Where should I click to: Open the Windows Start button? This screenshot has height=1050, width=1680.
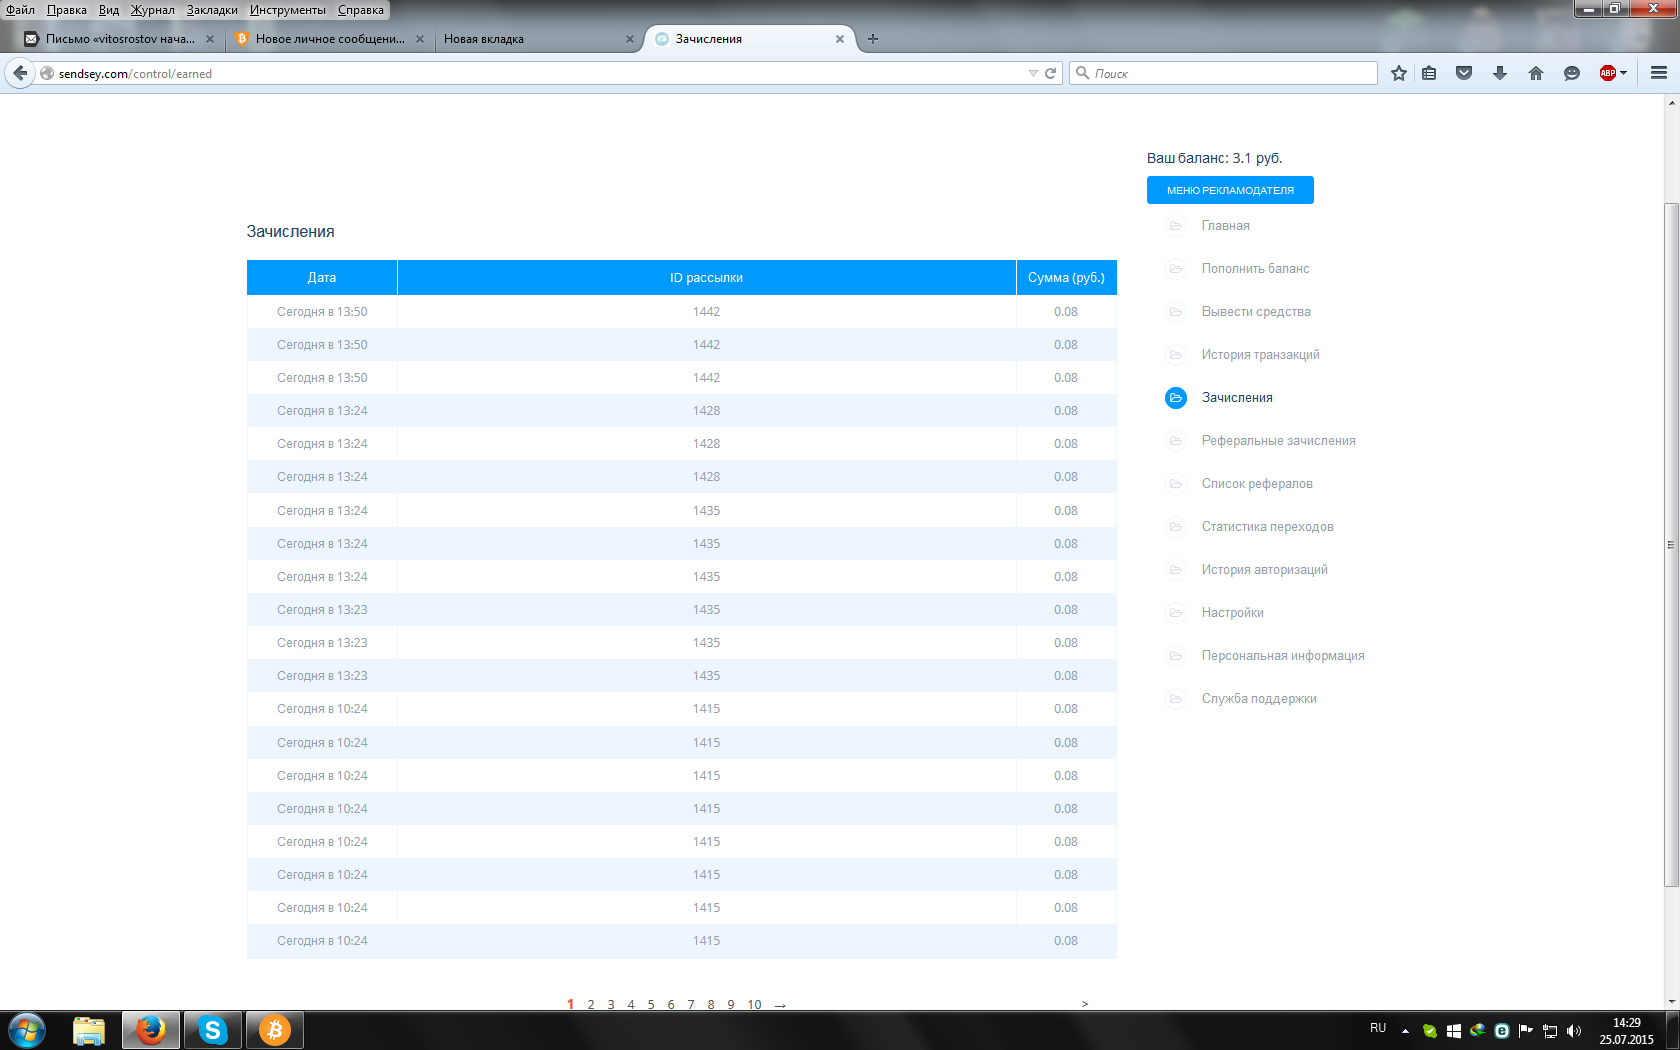(27, 1030)
